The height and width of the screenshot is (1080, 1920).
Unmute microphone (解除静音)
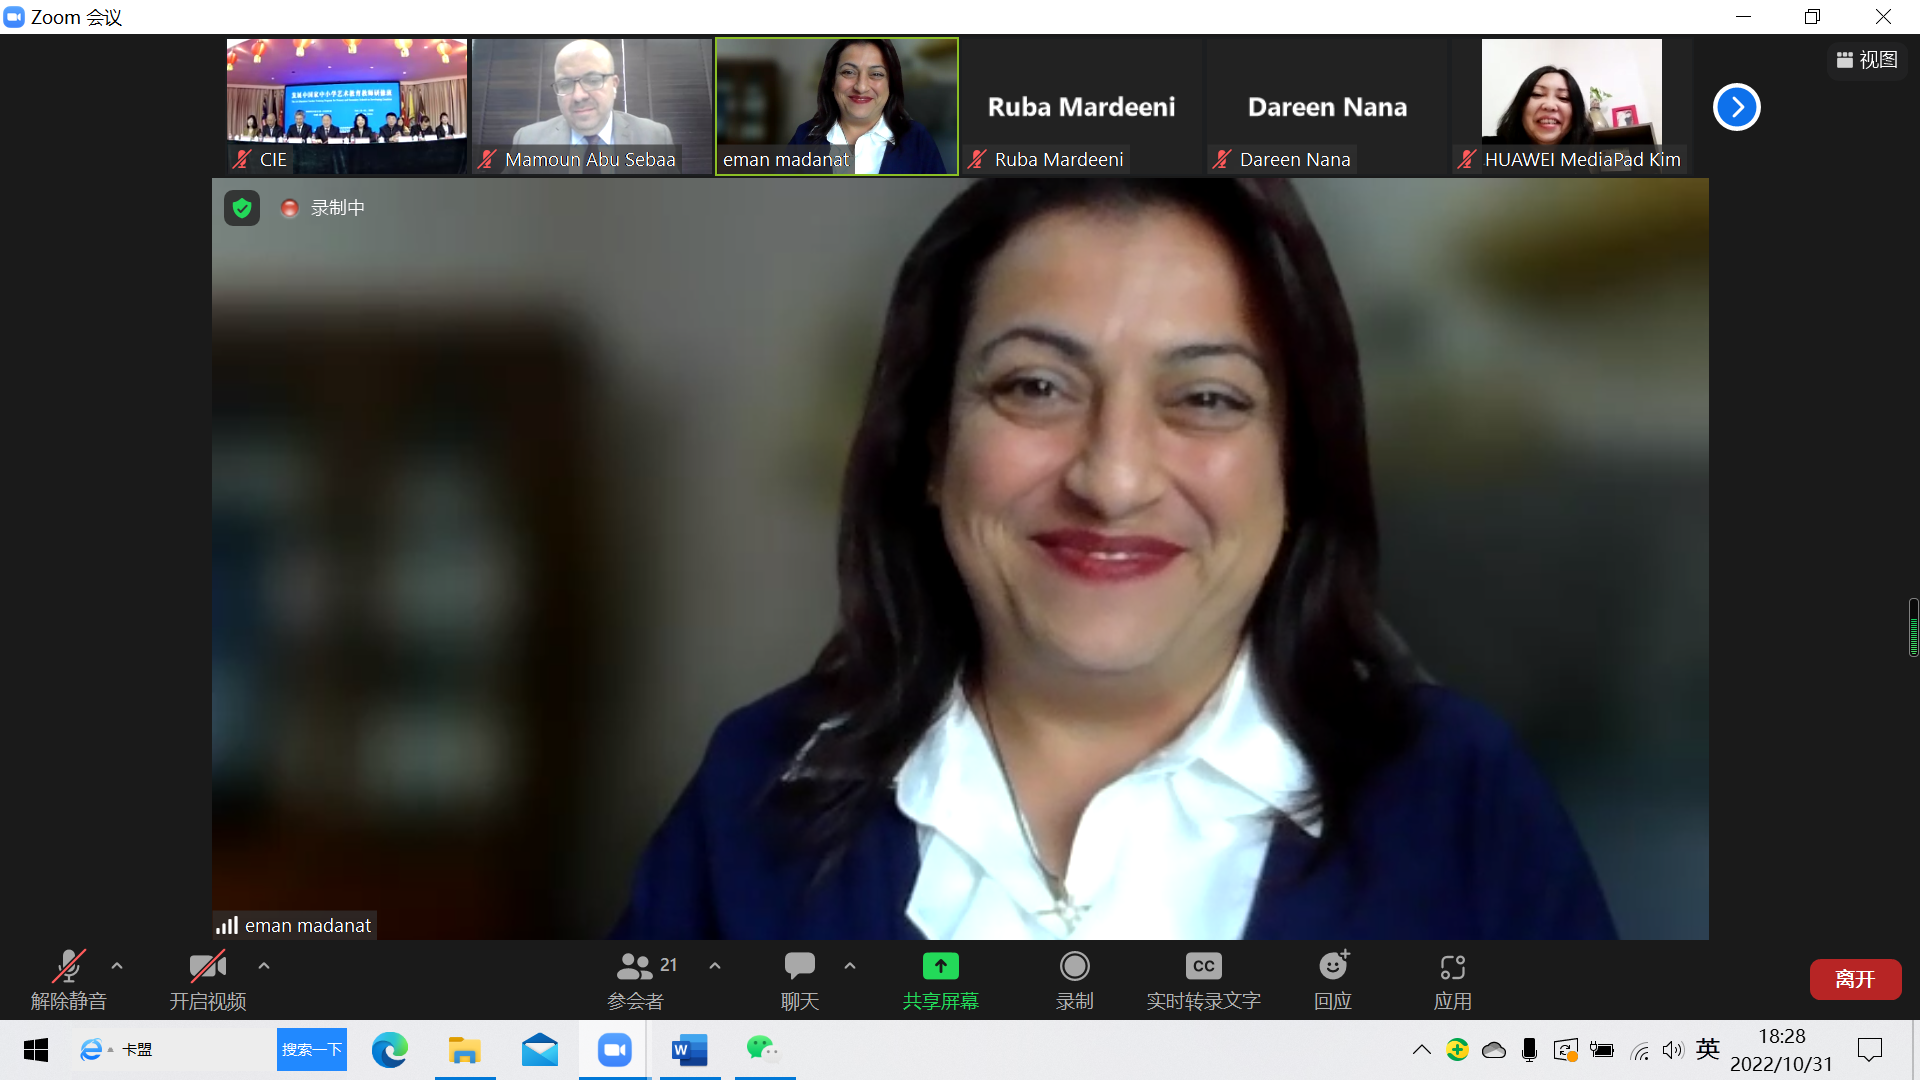68,966
